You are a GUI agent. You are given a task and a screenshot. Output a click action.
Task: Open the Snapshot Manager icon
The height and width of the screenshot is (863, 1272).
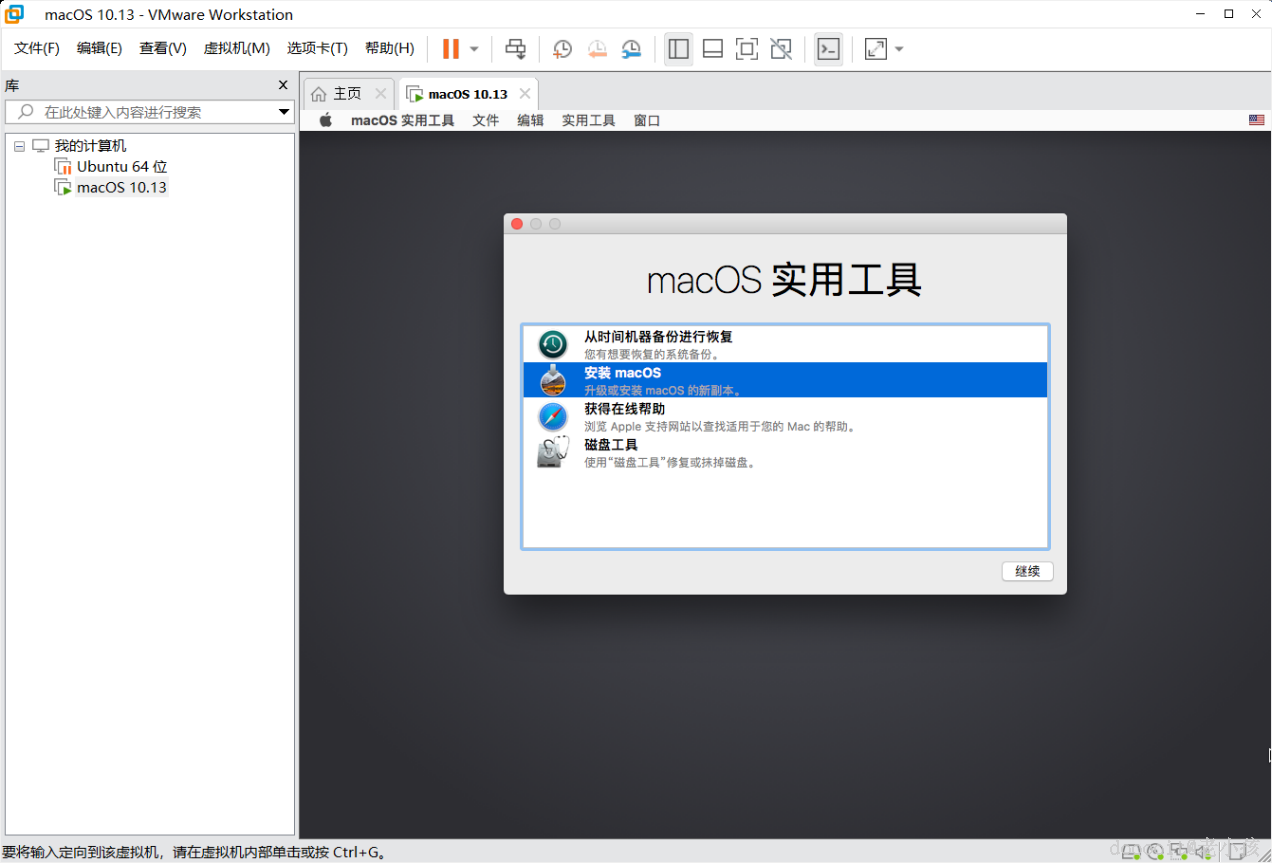[x=631, y=49]
